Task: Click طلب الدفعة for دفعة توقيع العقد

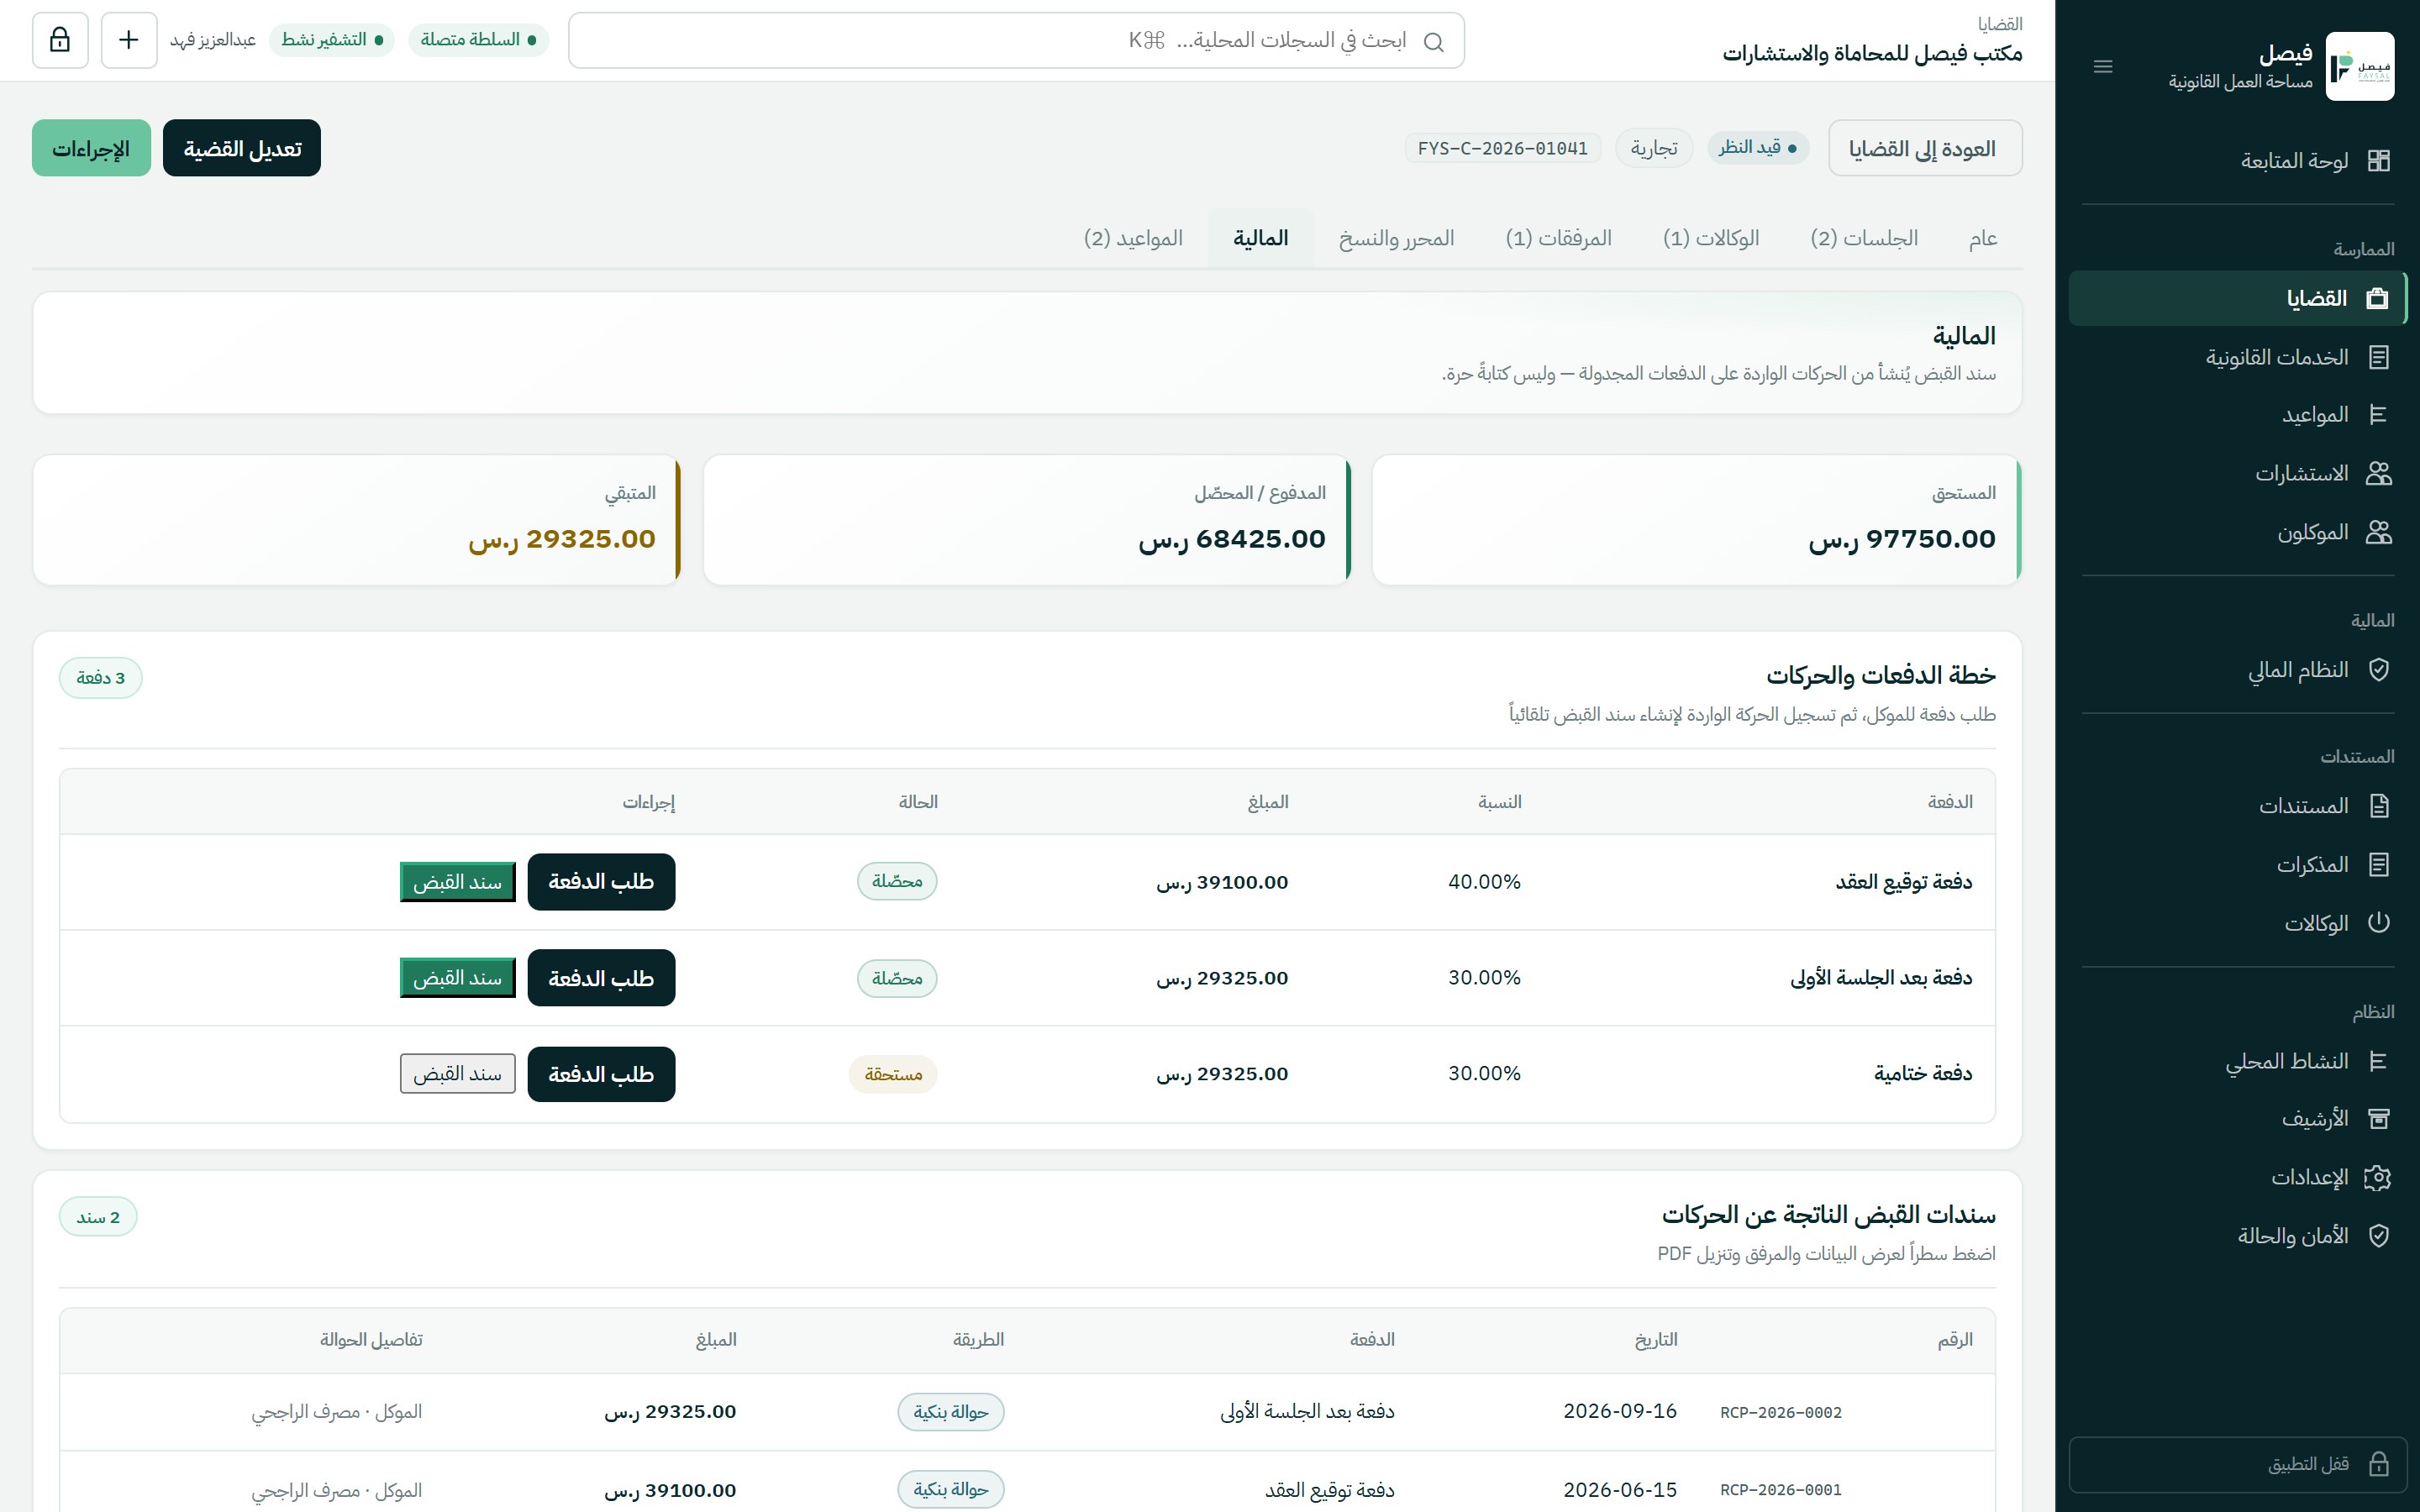Action: (601, 882)
